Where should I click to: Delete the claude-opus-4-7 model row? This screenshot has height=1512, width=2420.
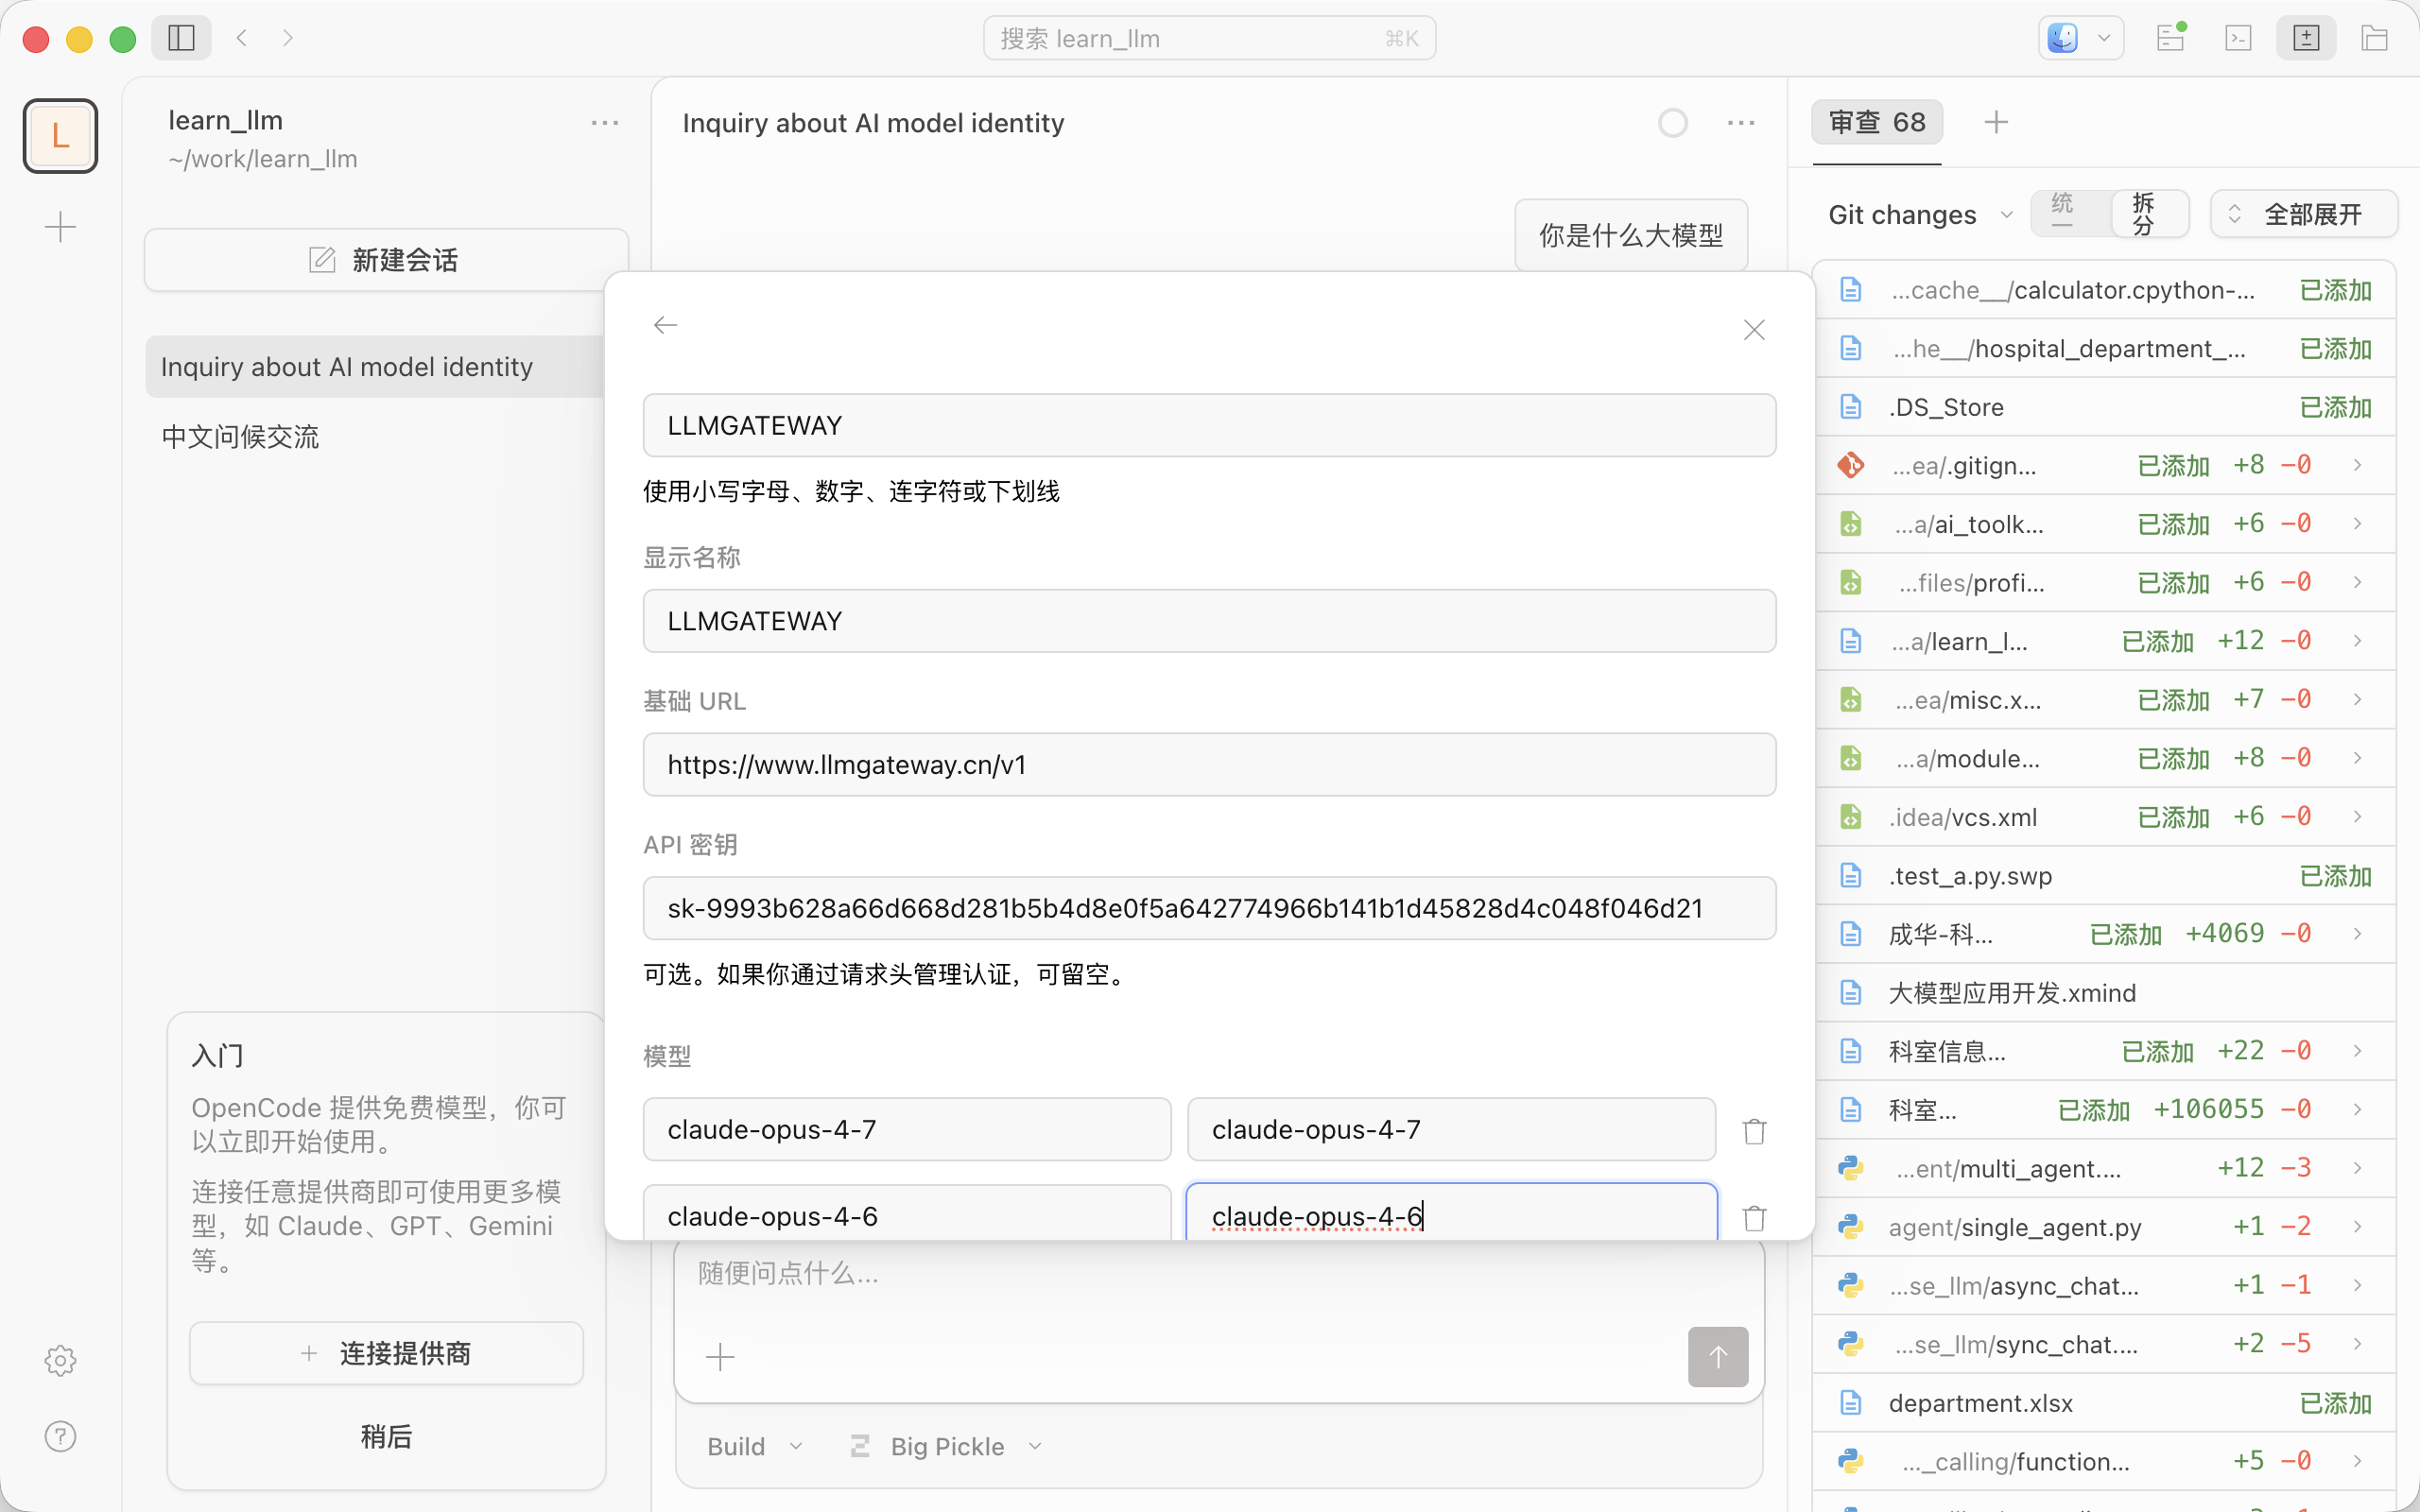(x=1754, y=1131)
